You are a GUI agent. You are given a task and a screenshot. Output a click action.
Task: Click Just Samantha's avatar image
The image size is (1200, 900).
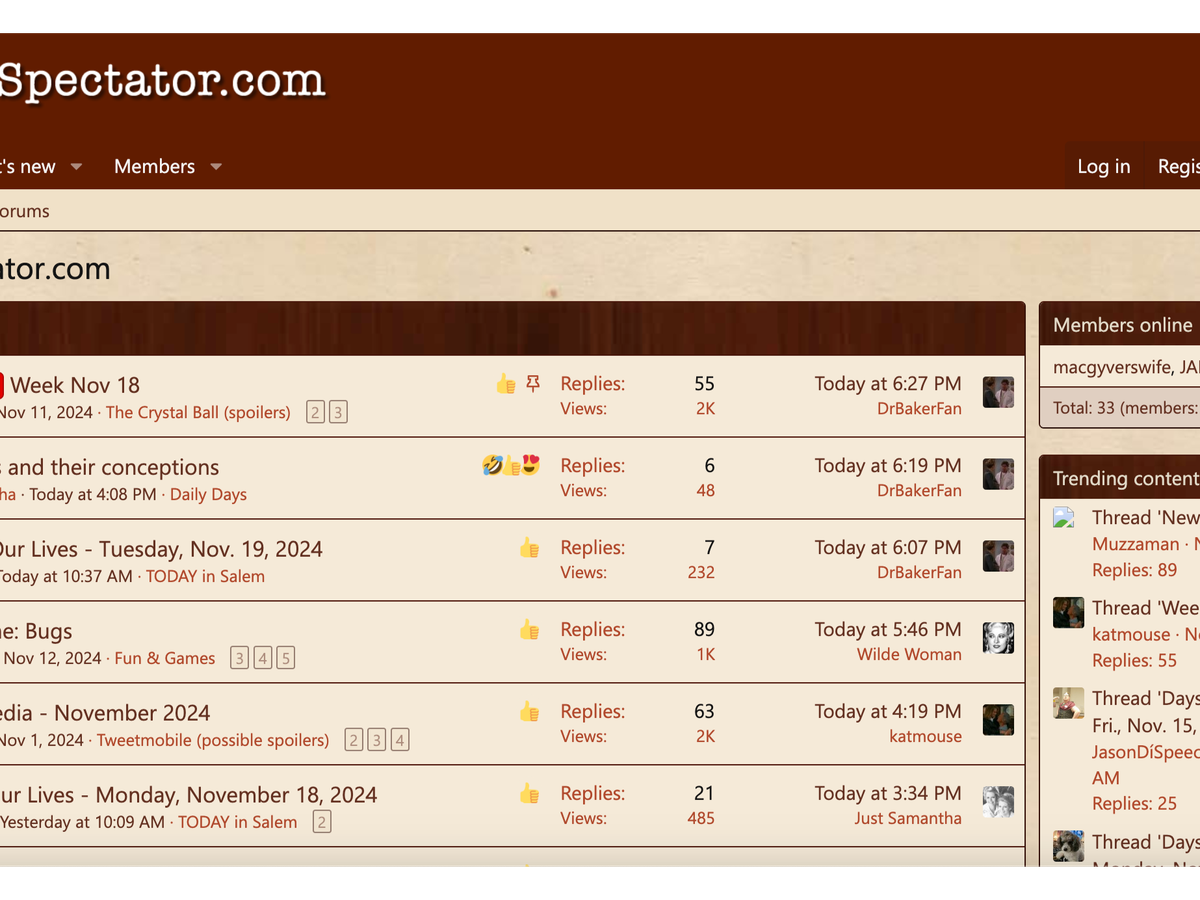point(998,803)
